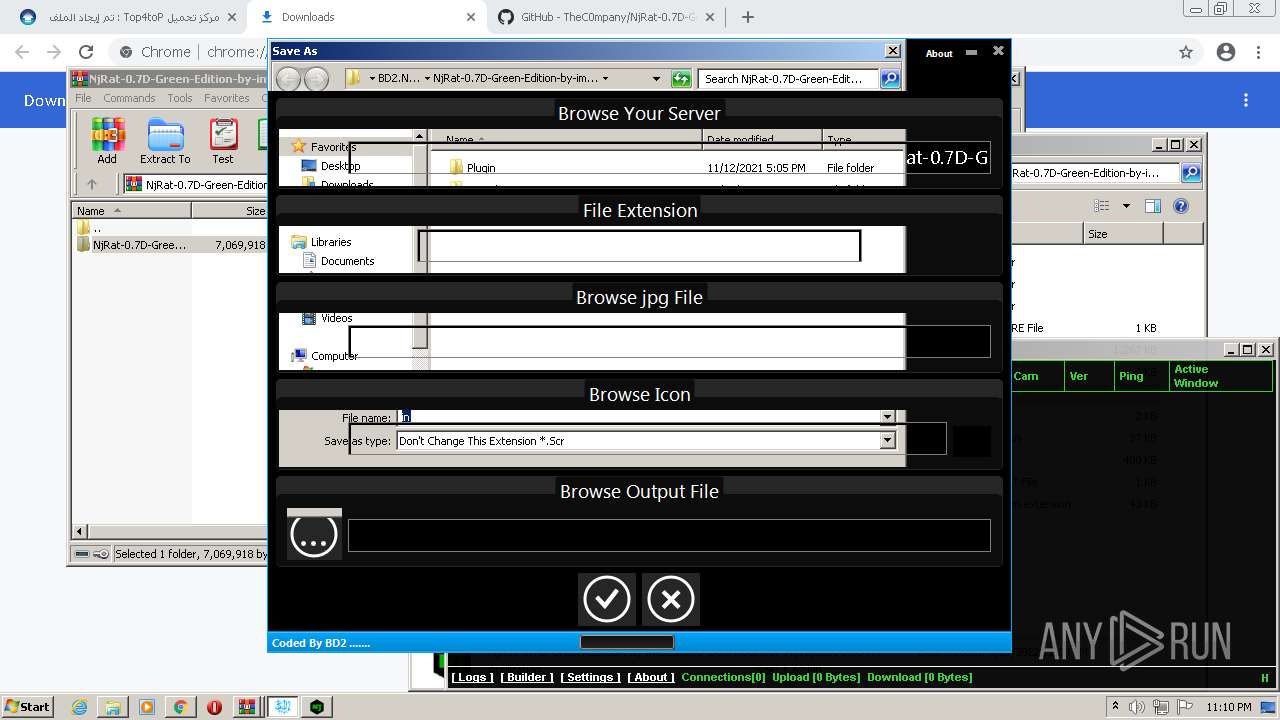Click the browse output file ellipsis button

click(313, 535)
